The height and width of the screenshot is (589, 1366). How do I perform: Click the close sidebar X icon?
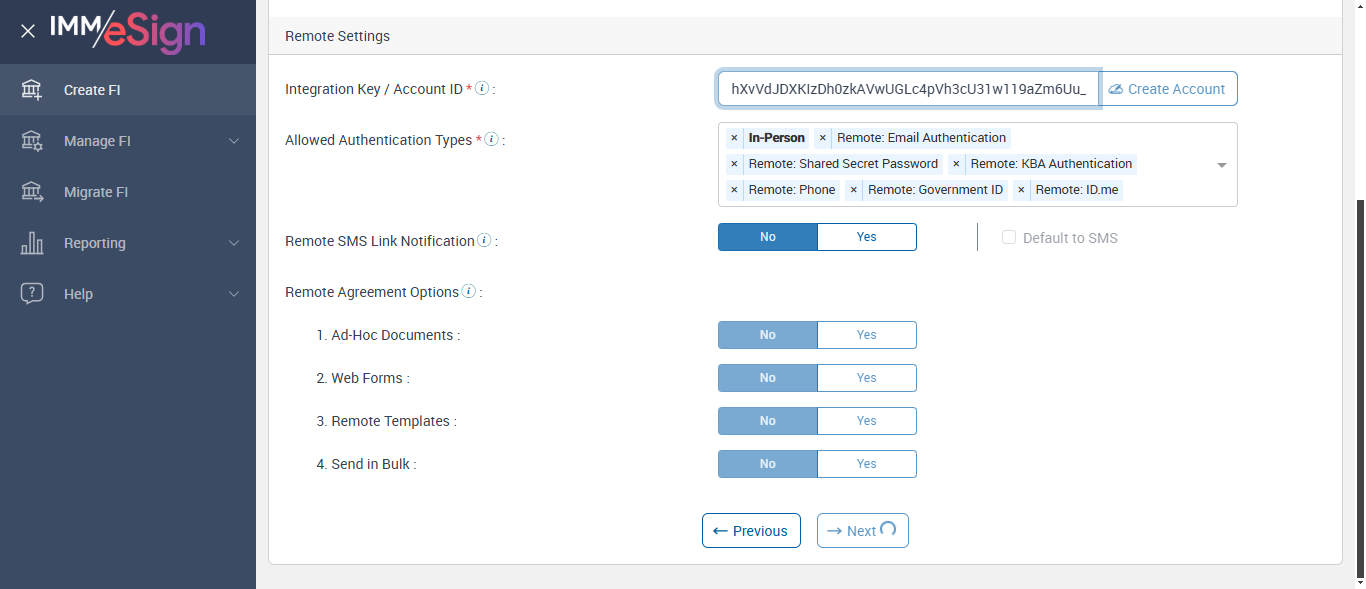pos(28,31)
